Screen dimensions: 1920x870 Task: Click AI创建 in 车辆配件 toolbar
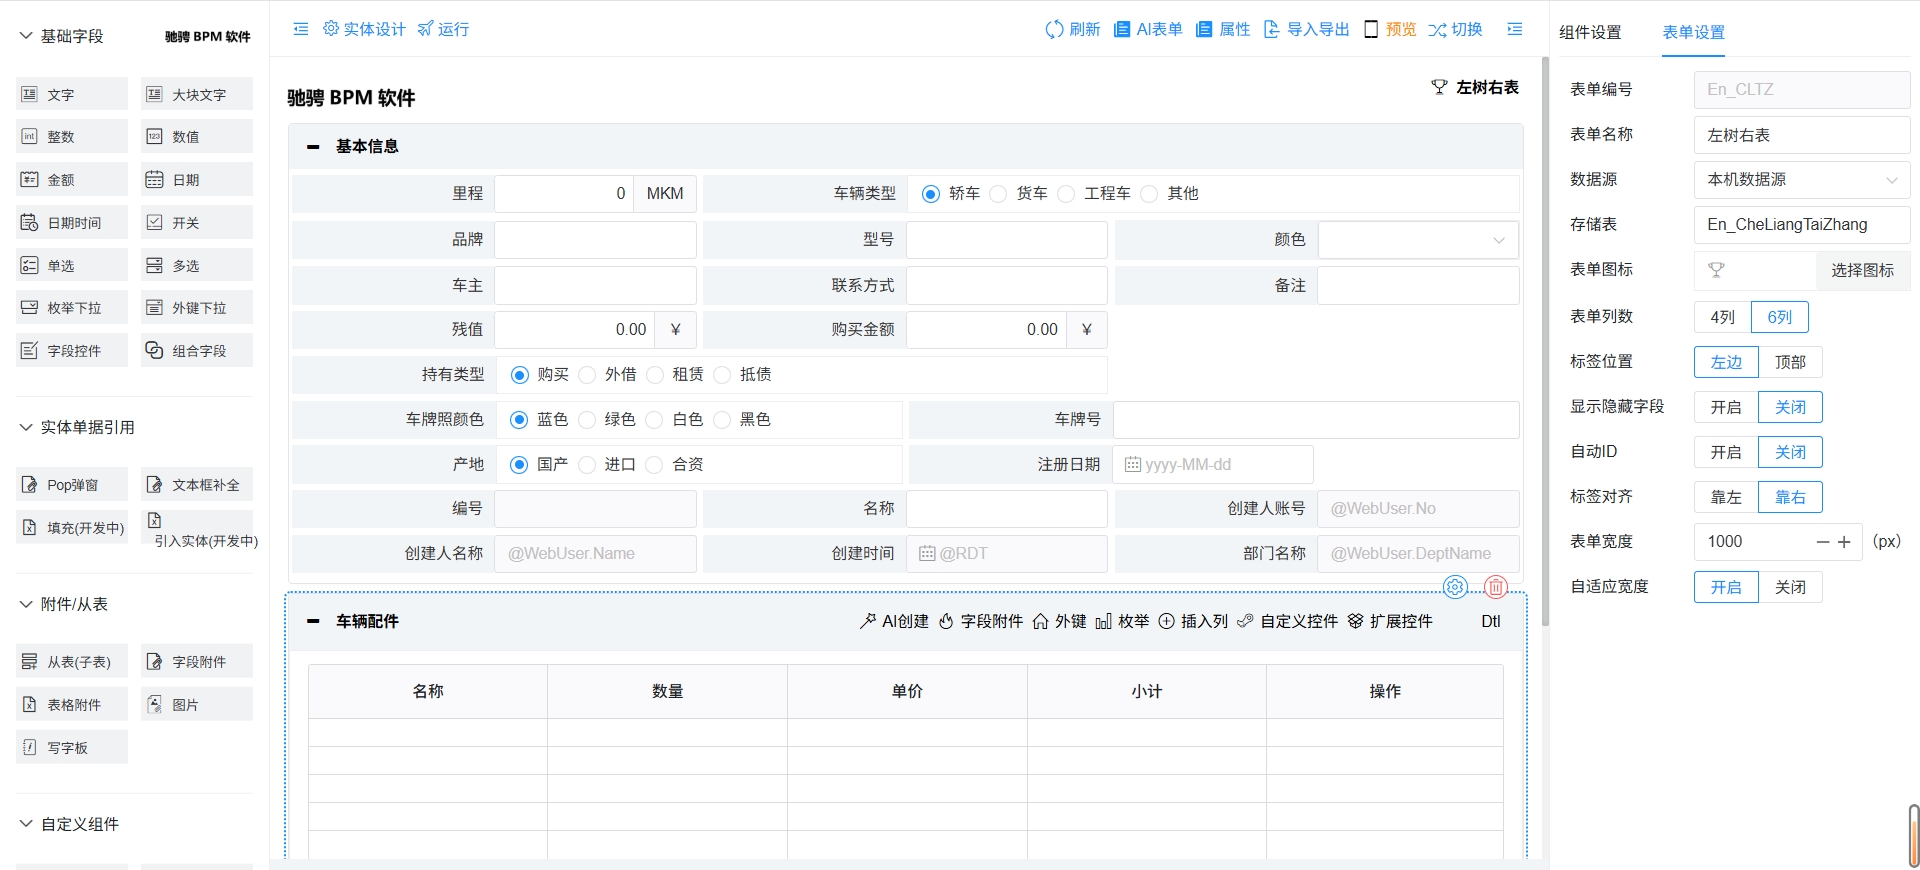(x=894, y=621)
